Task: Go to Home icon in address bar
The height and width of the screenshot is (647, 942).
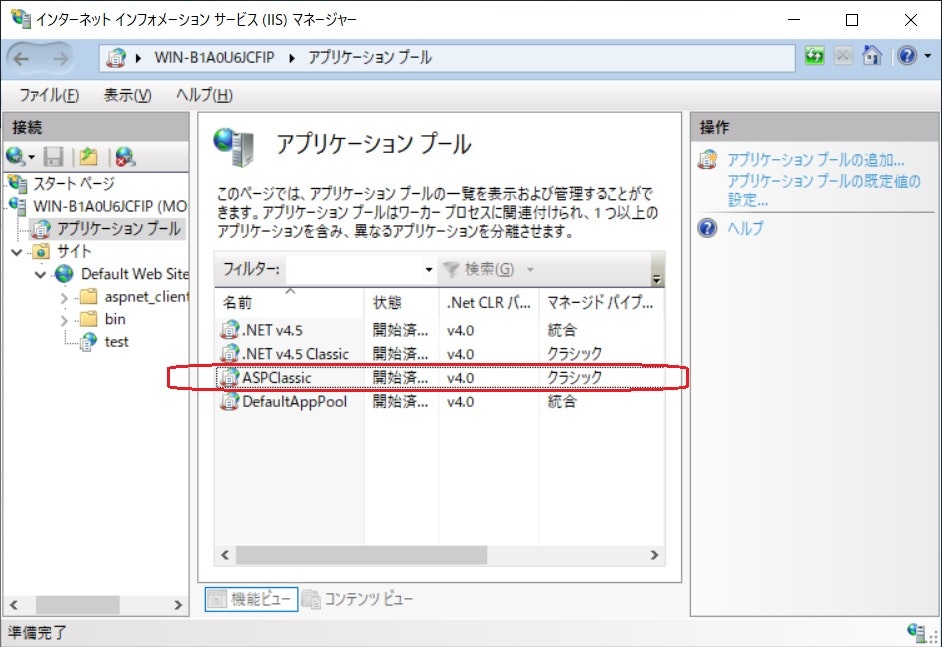Action: pos(871,56)
